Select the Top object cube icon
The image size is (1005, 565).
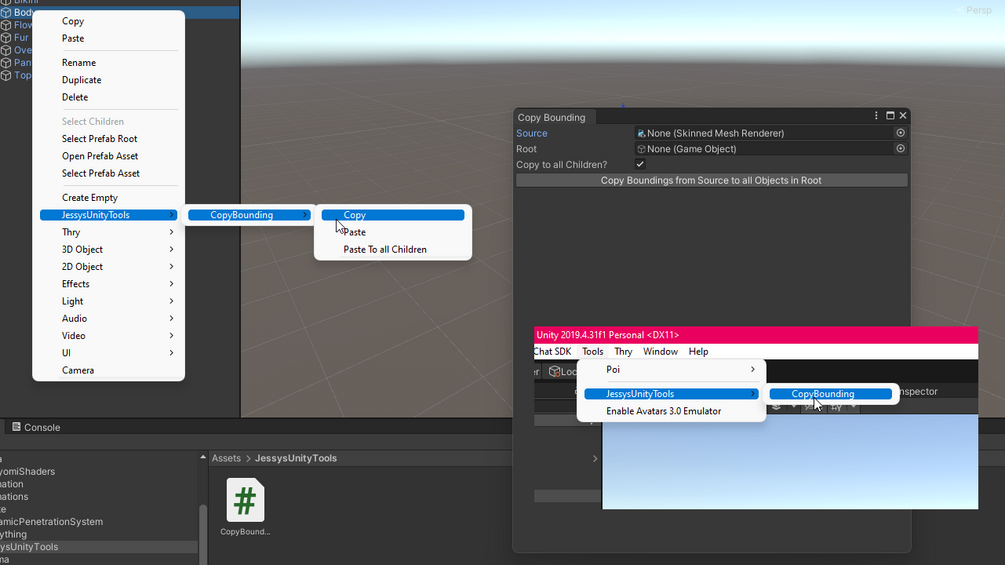click(x=6, y=76)
